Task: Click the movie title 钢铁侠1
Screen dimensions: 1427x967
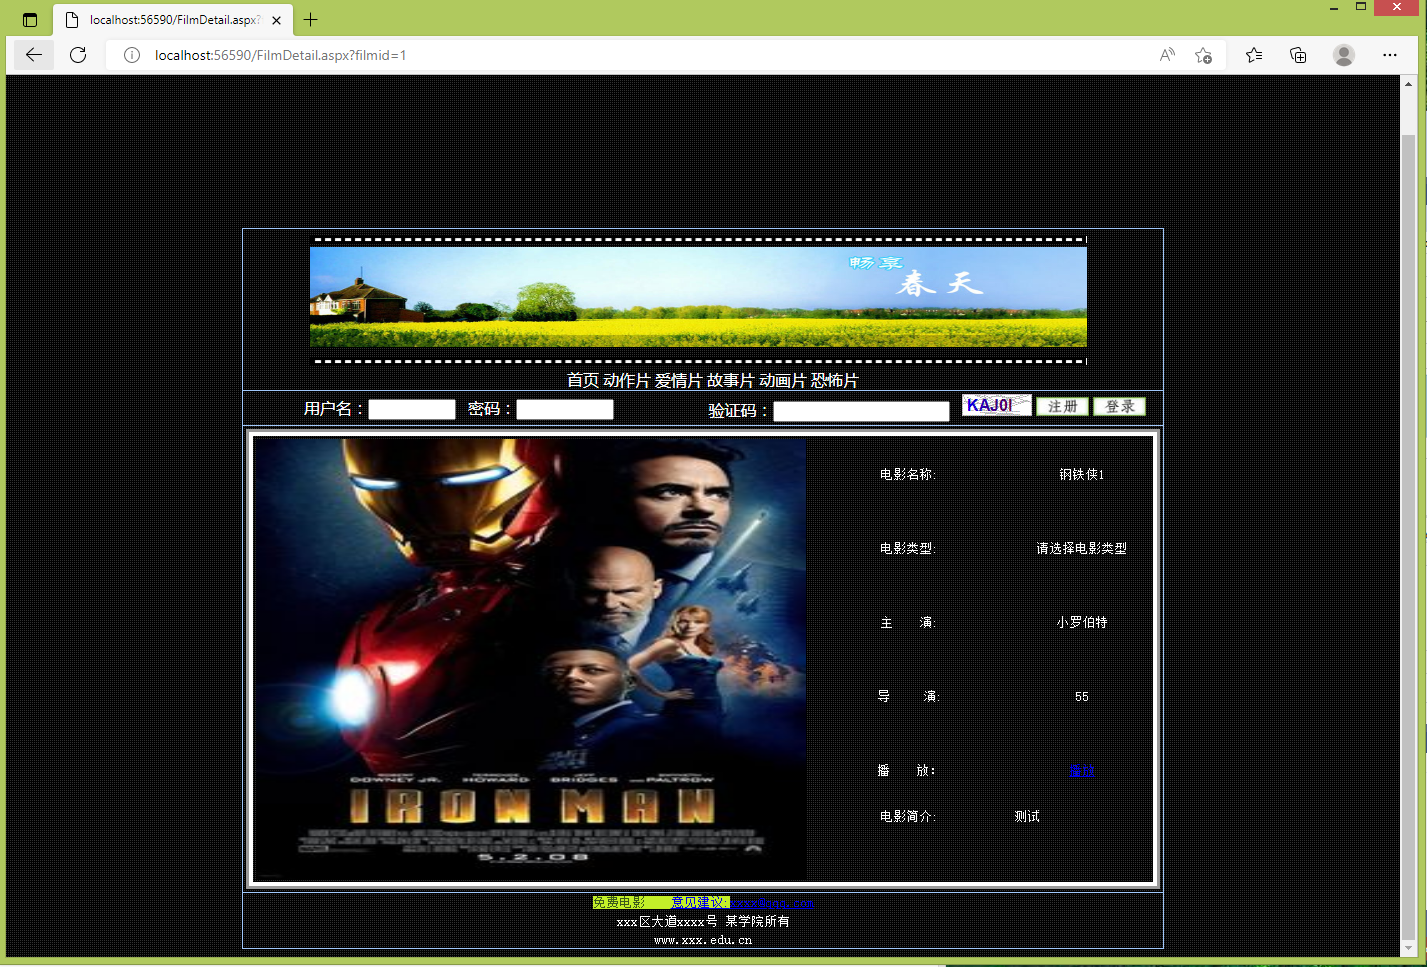Action: click(x=1082, y=474)
